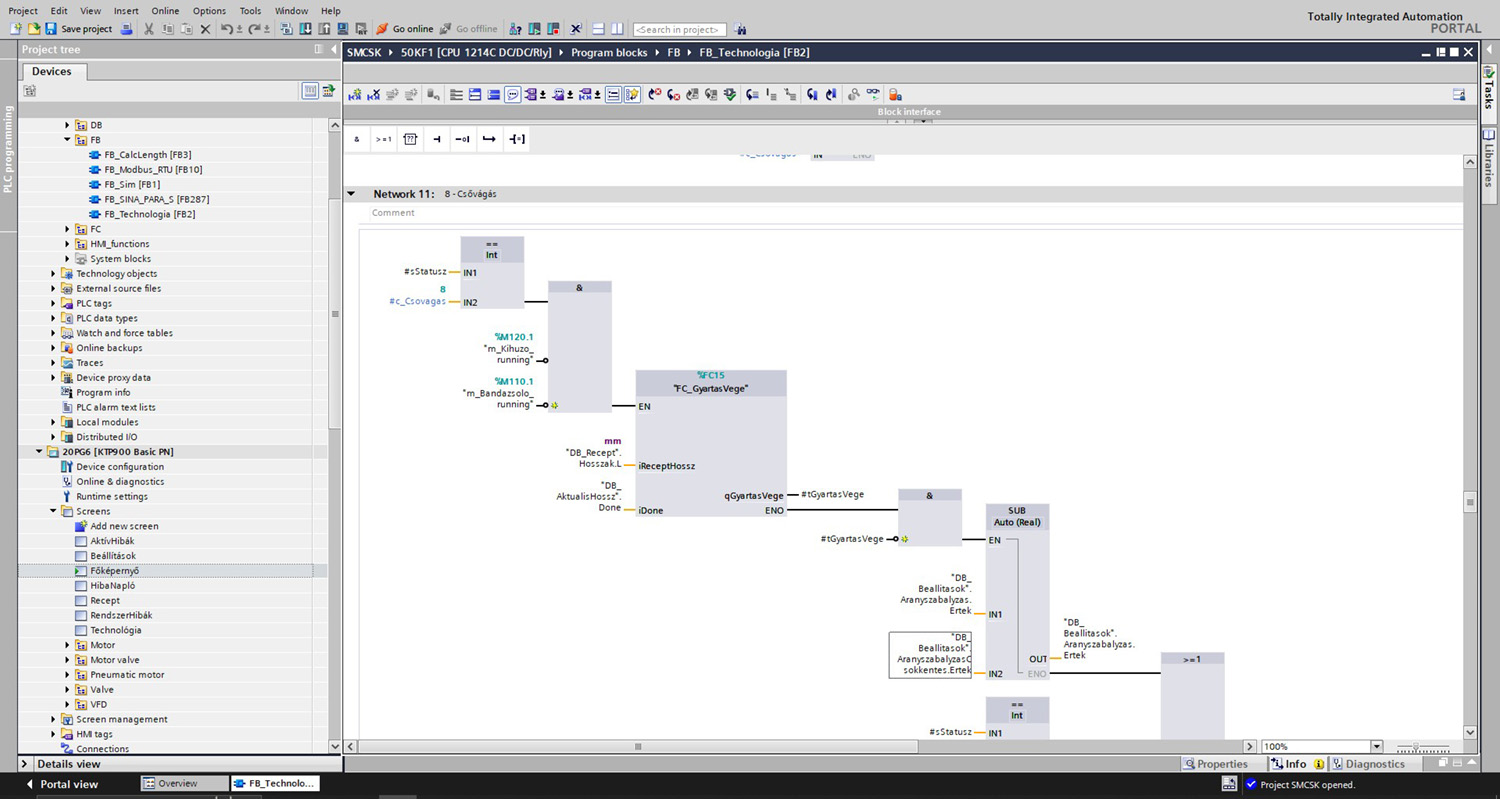Switch to the Diagnostics tab

coord(1368,764)
